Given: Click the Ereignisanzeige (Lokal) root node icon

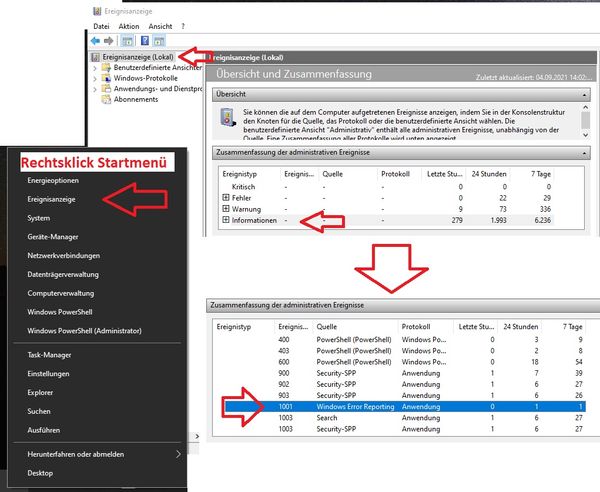Looking at the screenshot, I should tap(94, 59).
